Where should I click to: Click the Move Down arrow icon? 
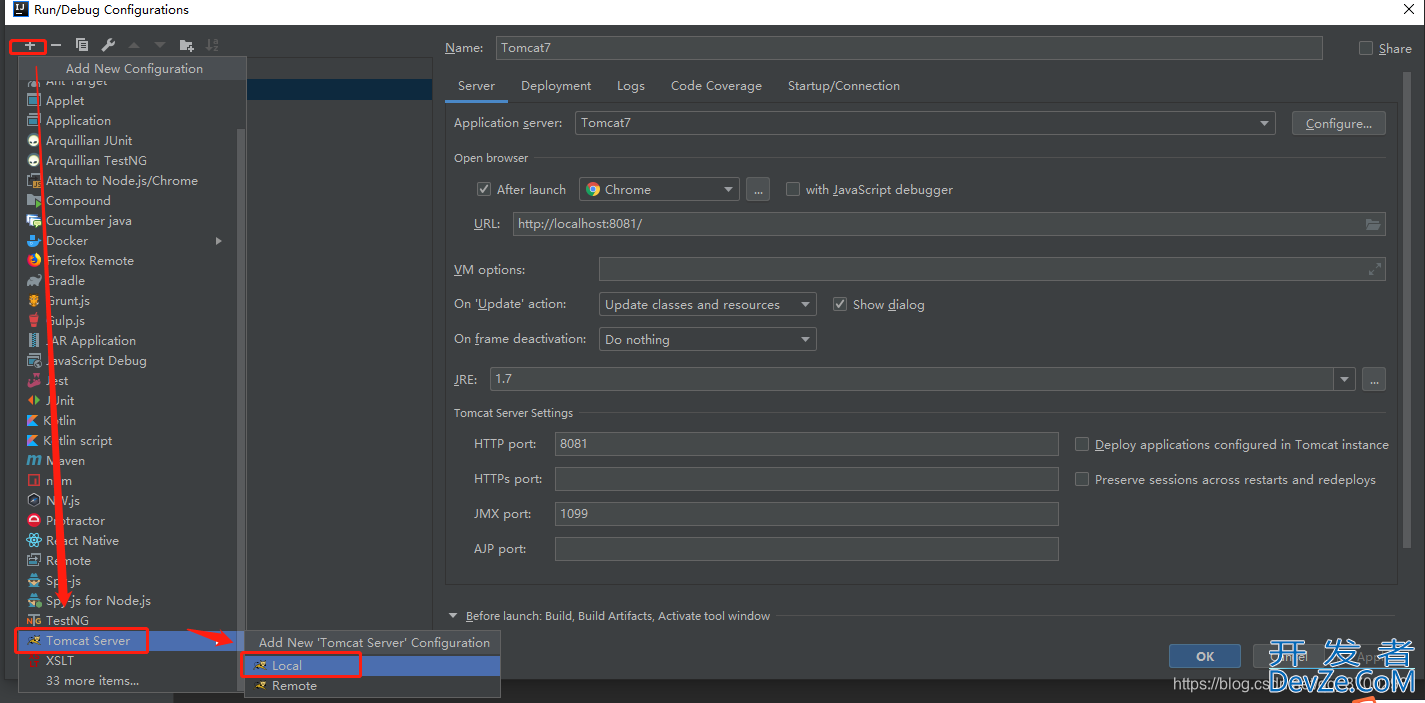(160, 45)
